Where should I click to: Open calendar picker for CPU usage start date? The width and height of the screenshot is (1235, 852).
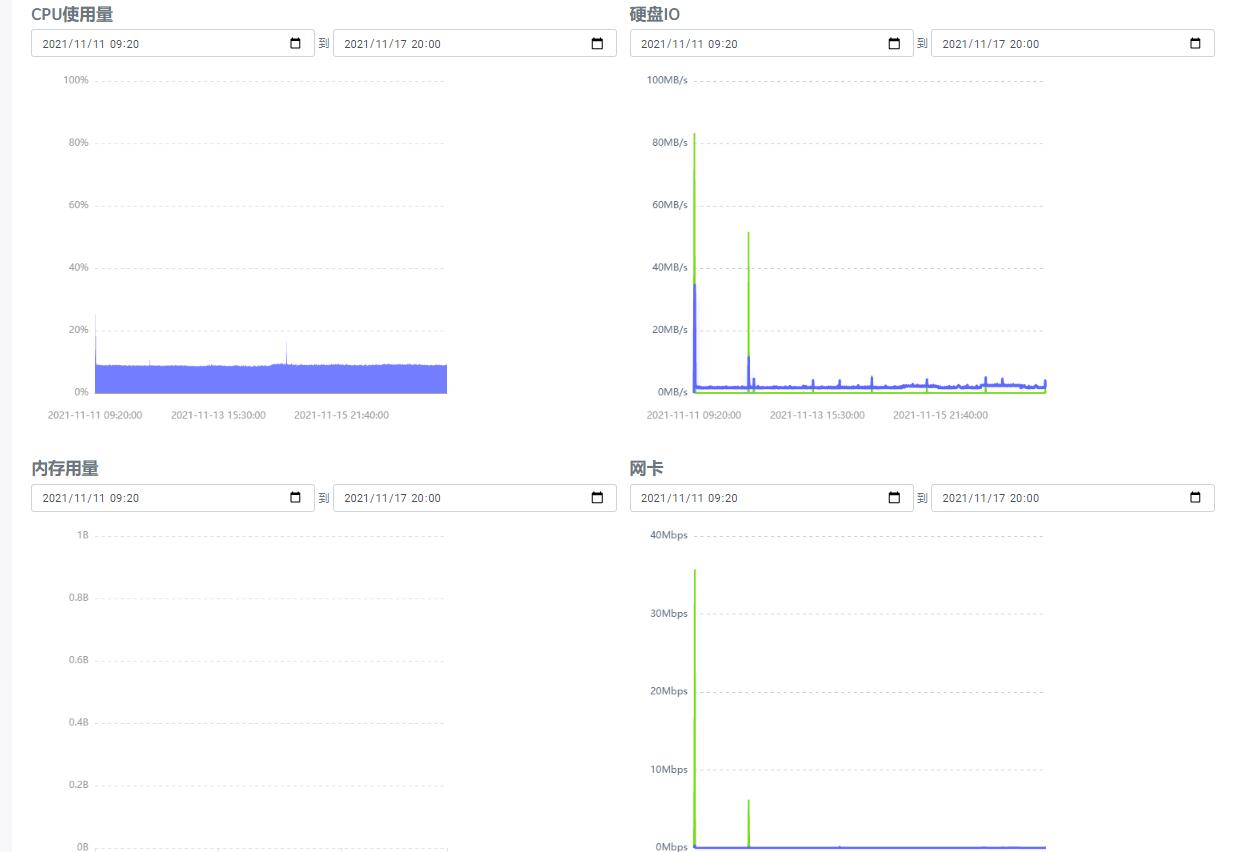(295, 44)
